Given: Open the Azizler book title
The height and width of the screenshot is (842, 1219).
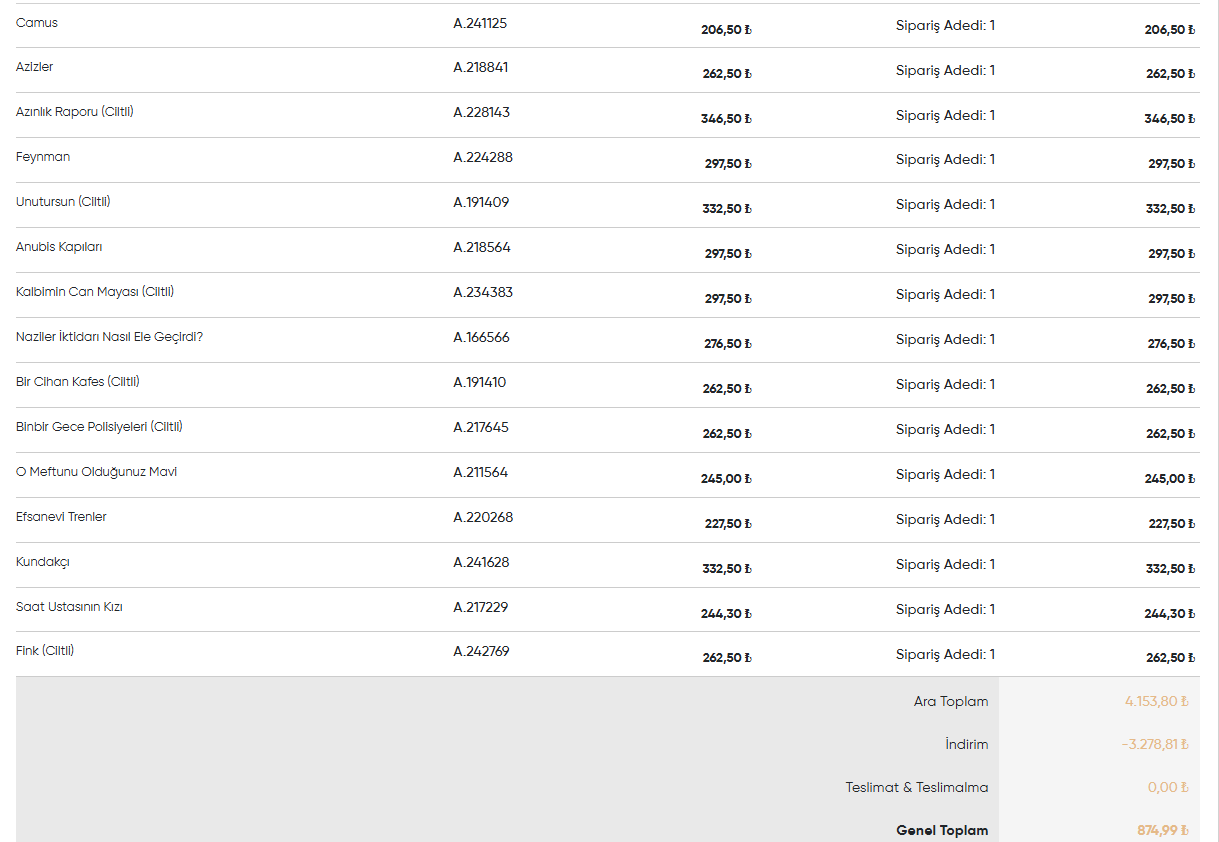Looking at the screenshot, I should point(35,67).
